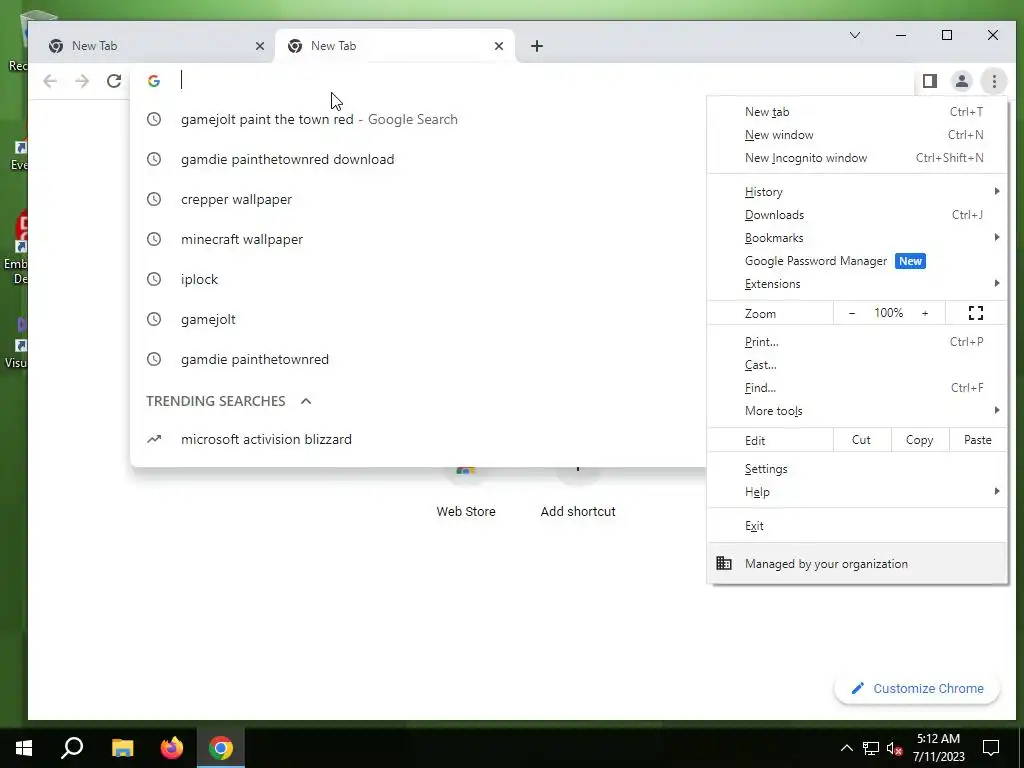Open the profile avatar icon
The height and width of the screenshot is (768, 1024).
(x=962, y=81)
